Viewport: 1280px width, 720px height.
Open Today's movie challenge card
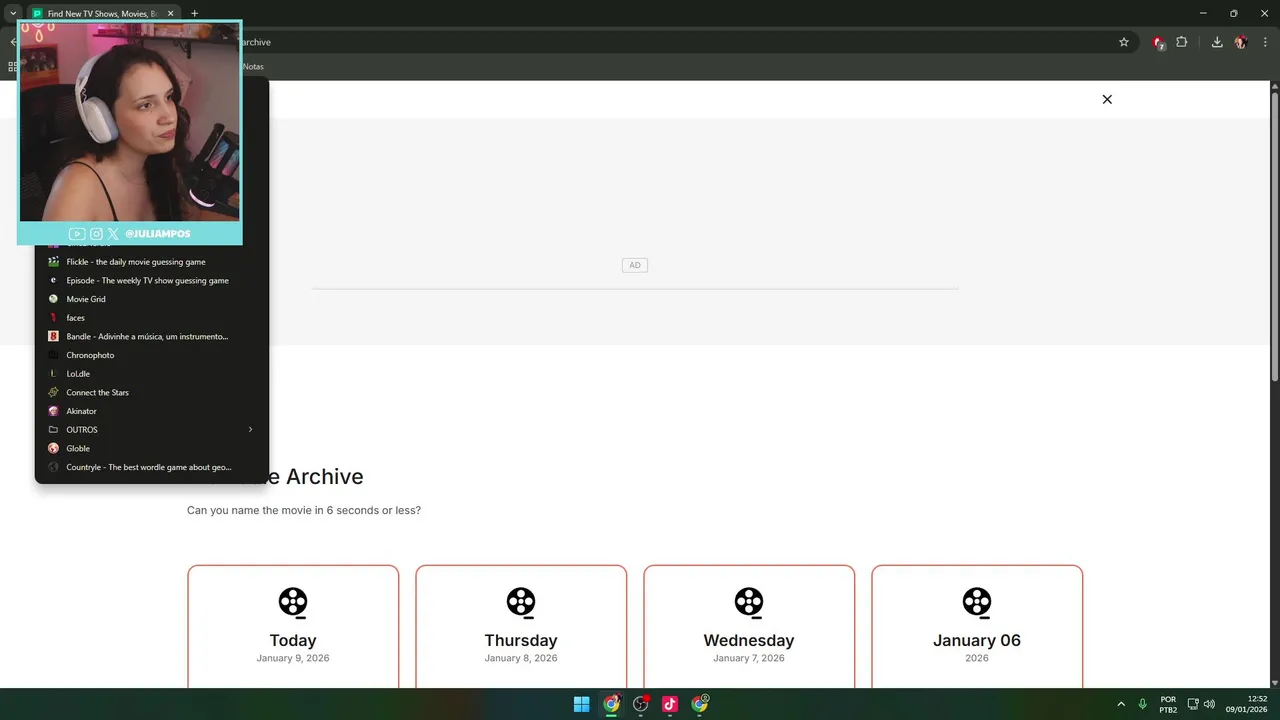click(293, 627)
